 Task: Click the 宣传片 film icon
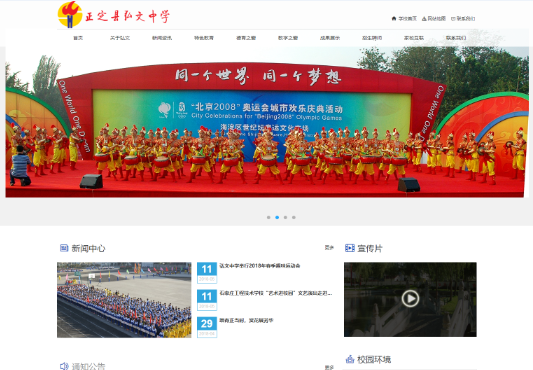pyautogui.click(x=349, y=248)
